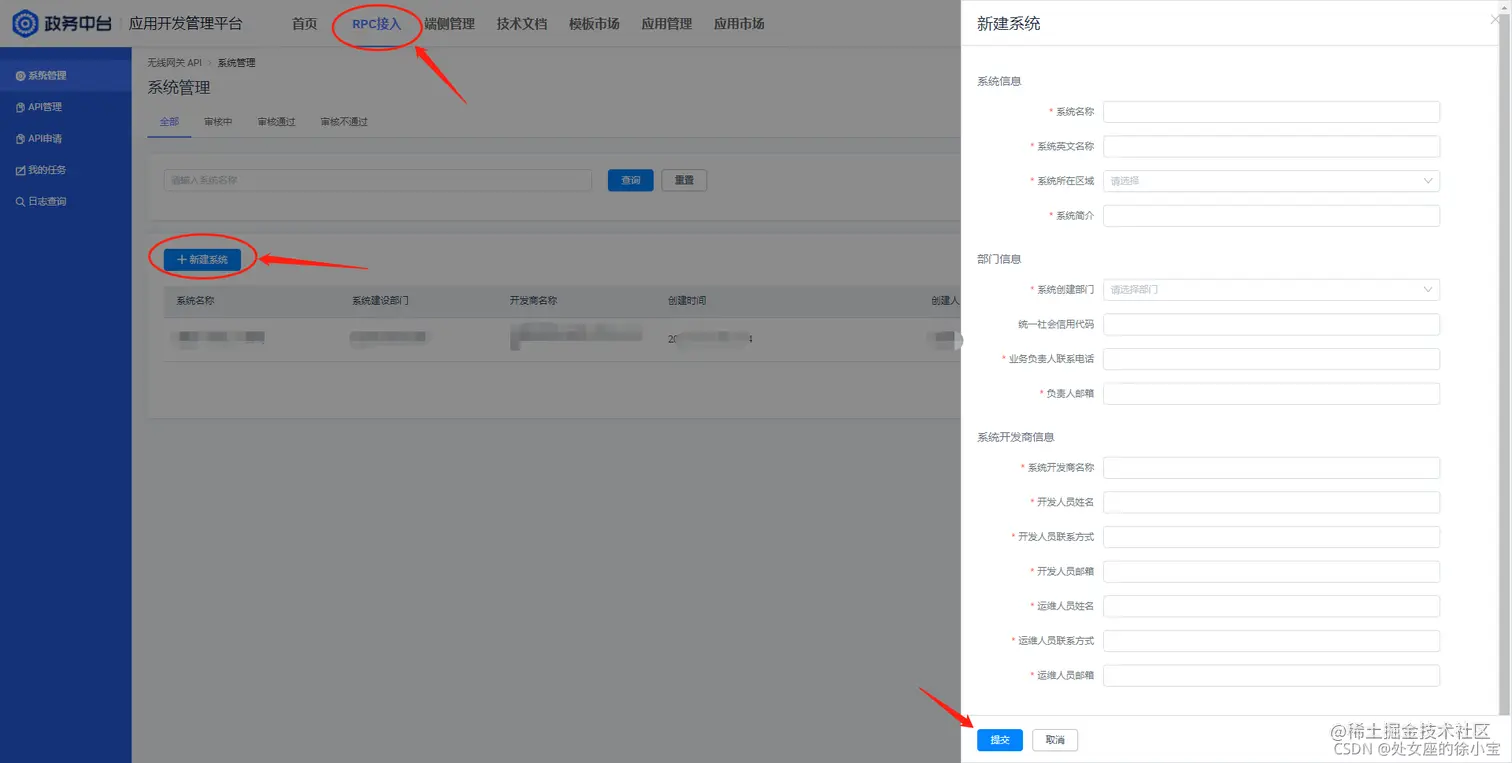The height and width of the screenshot is (763, 1512).
Task: Switch to the 审核中 tab
Action: [218, 122]
